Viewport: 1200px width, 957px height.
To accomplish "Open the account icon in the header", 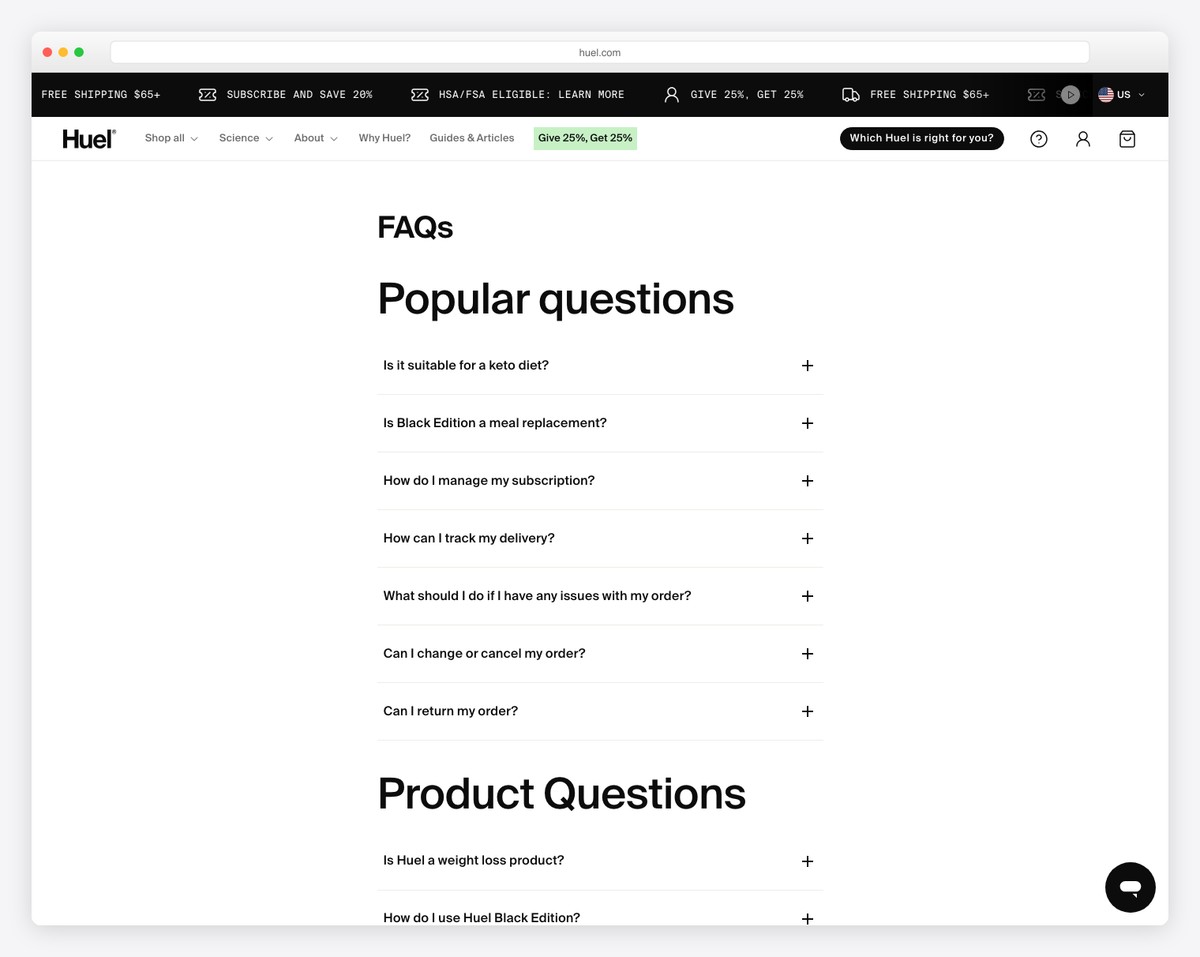I will coord(1082,139).
